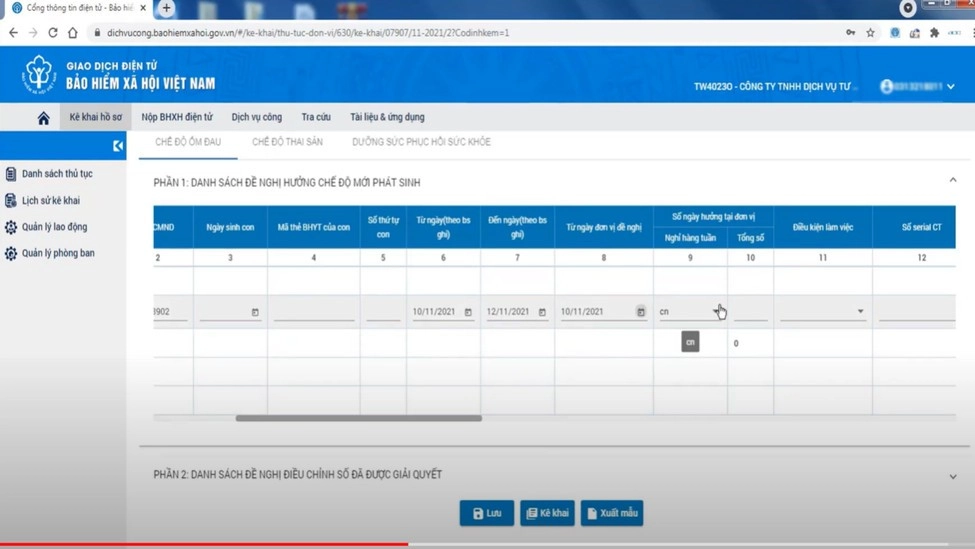Switch to Chế độ thai sản tab
Viewport: 975px width, 549px height.
pos(287,142)
